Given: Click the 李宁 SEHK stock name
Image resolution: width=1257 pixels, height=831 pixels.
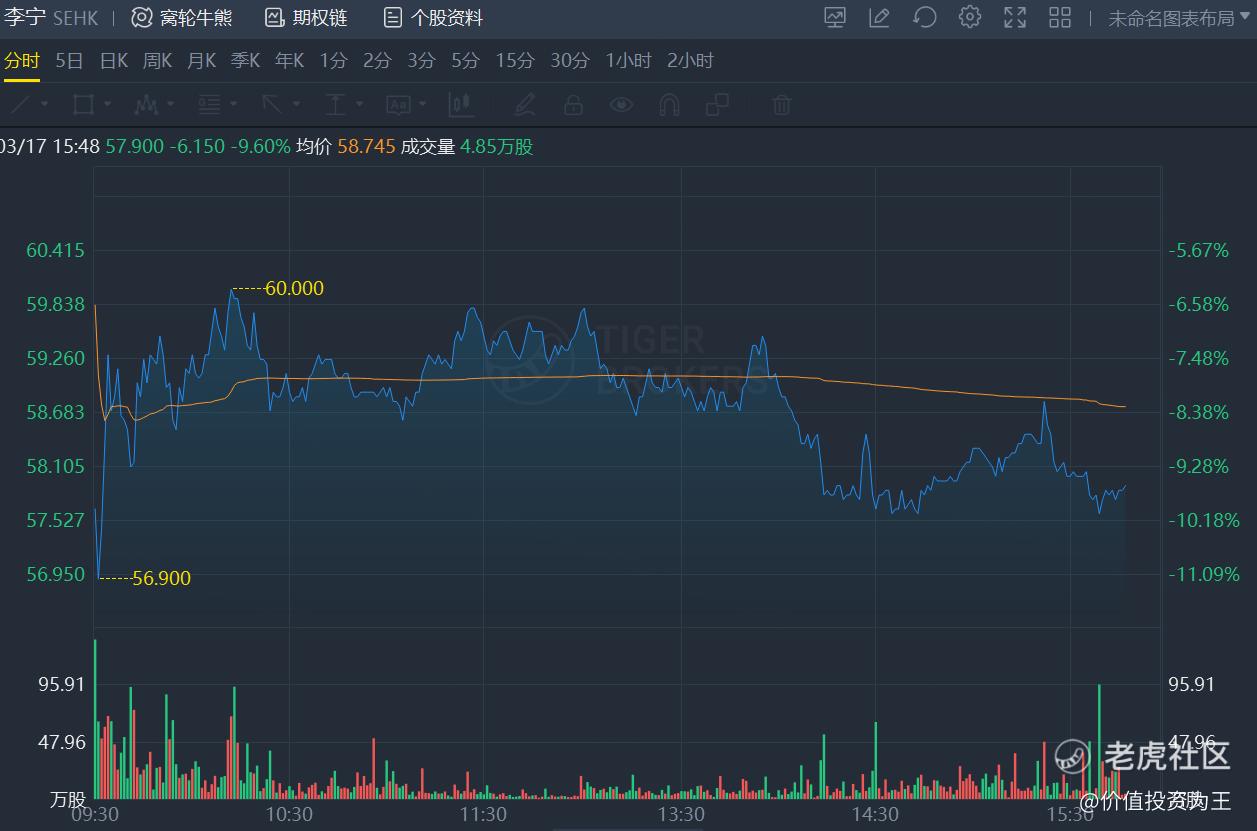Looking at the screenshot, I should (50, 18).
